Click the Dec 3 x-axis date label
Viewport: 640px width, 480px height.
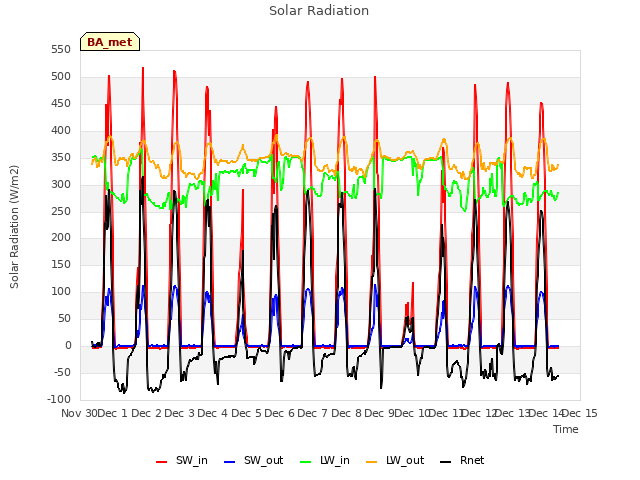tap(180, 413)
